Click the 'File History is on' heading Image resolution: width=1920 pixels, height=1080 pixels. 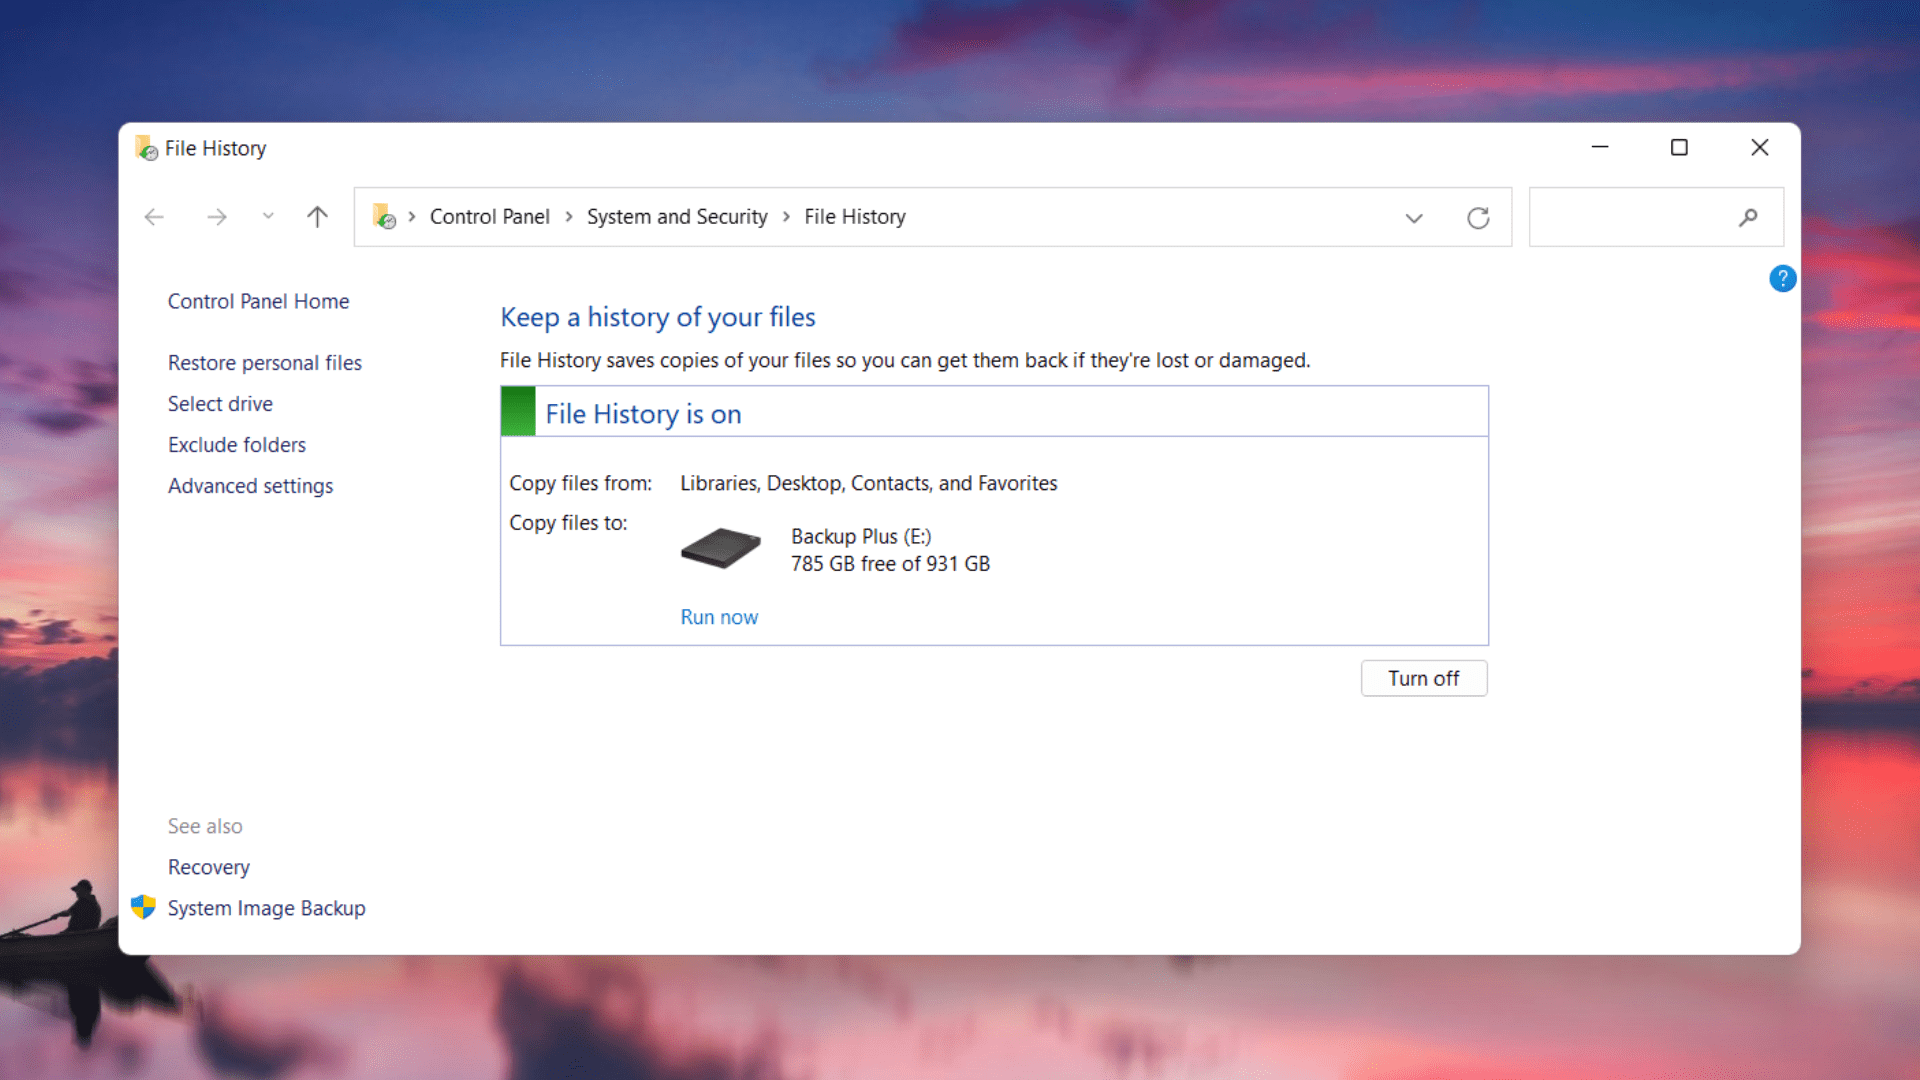point(643,414)
